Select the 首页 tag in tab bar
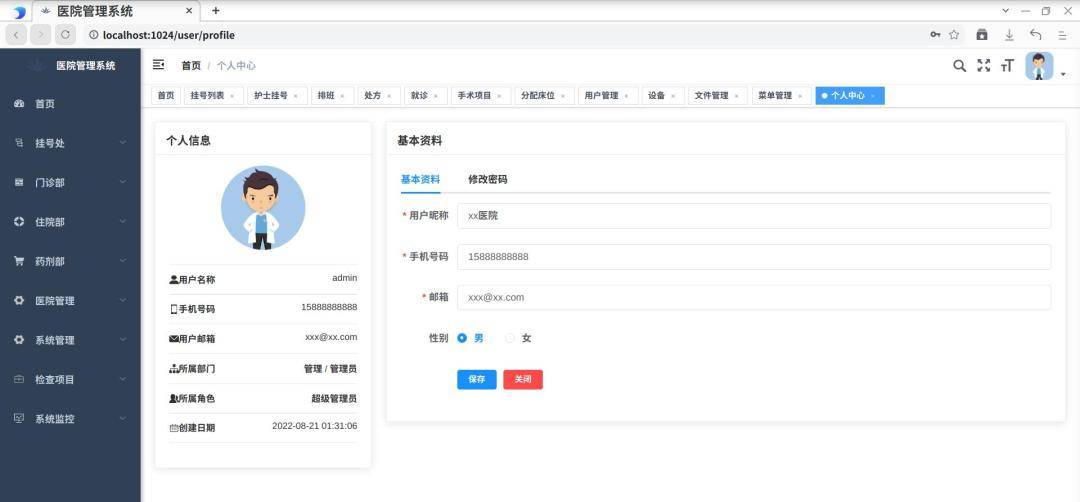 click(166, 96)
